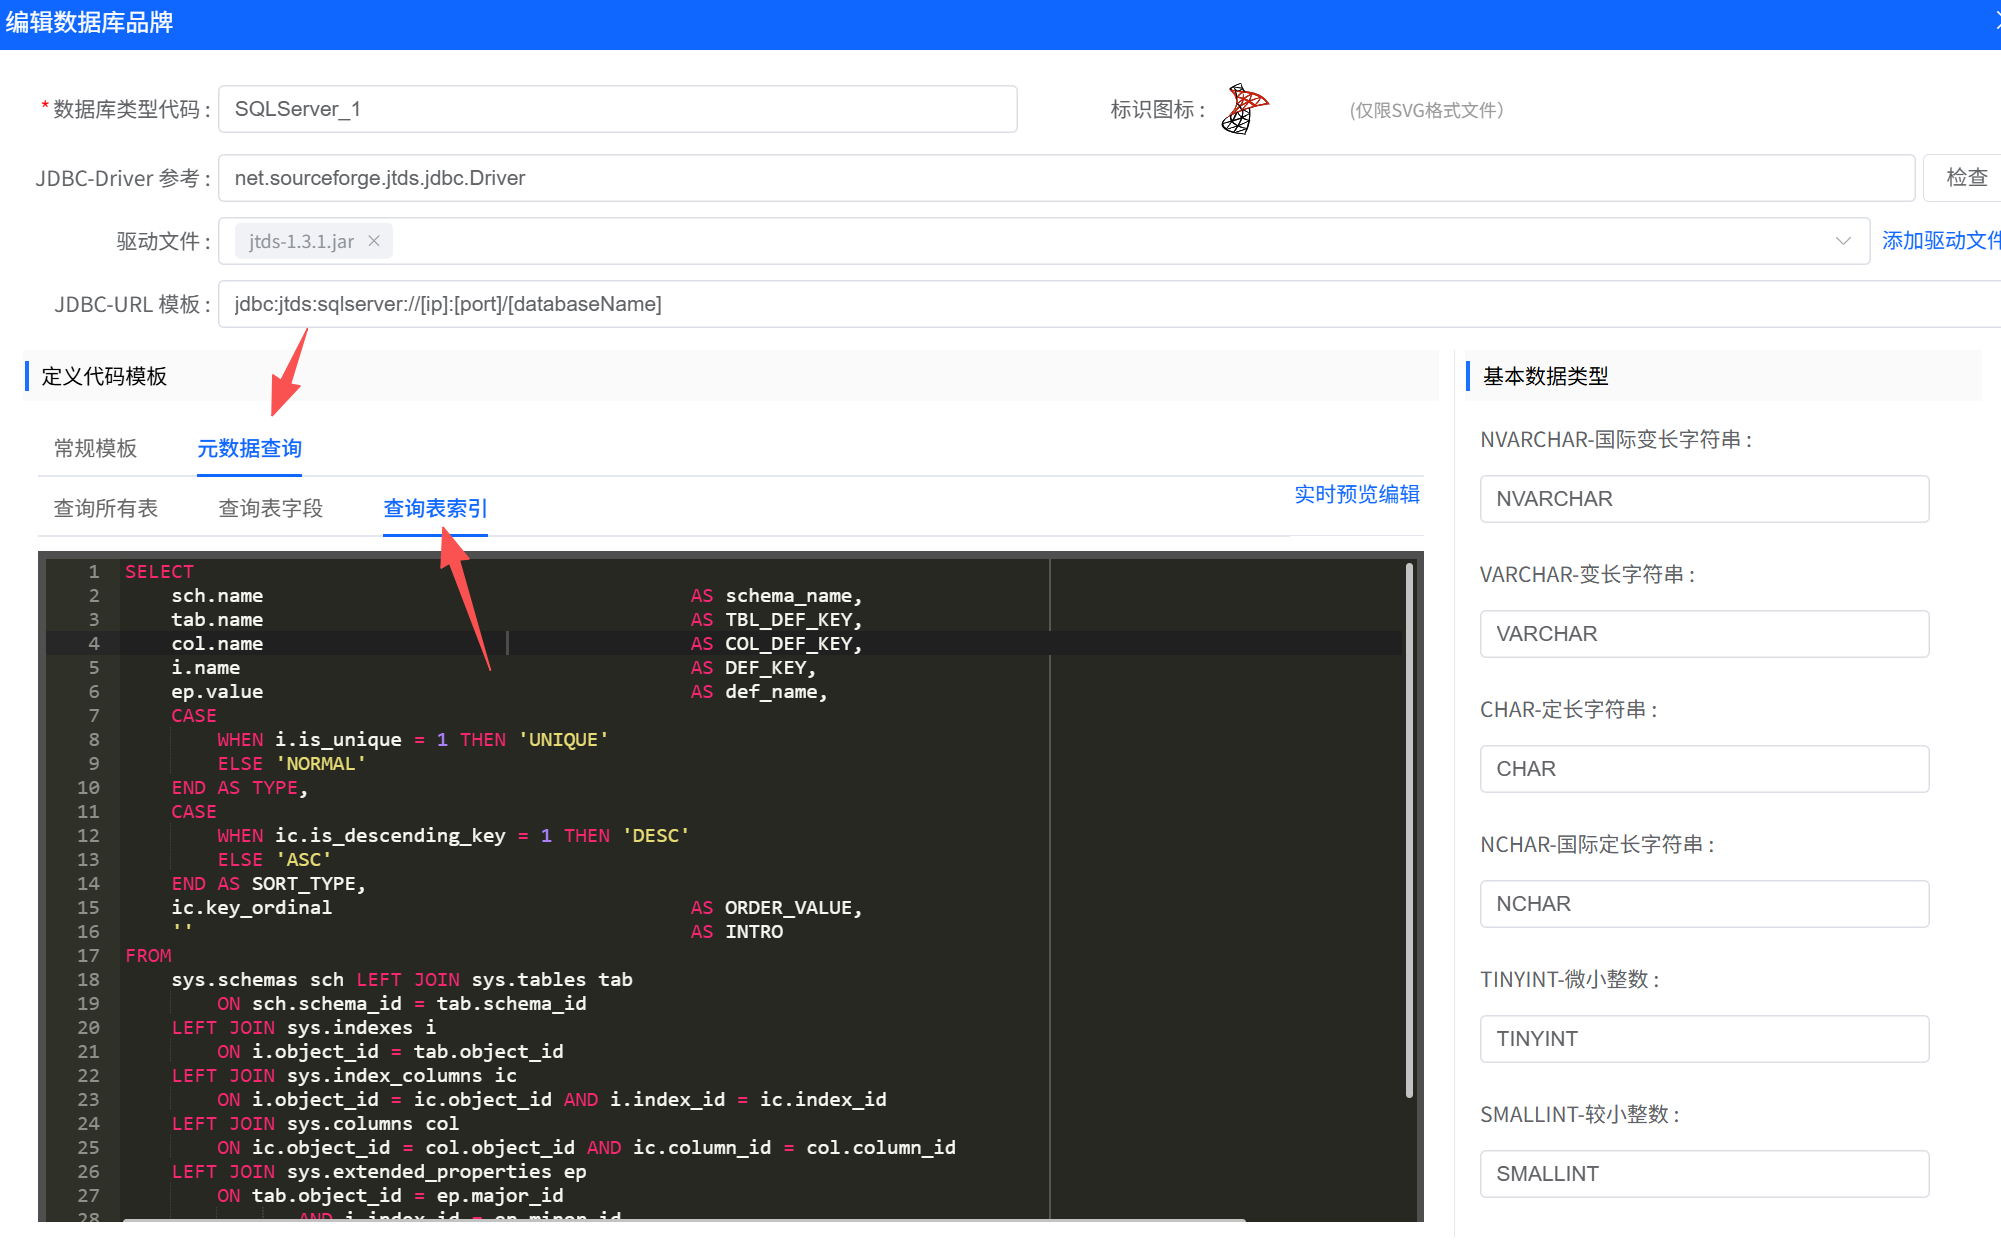Open the 查询所有表 sub-tab

(x=105, y=508)
